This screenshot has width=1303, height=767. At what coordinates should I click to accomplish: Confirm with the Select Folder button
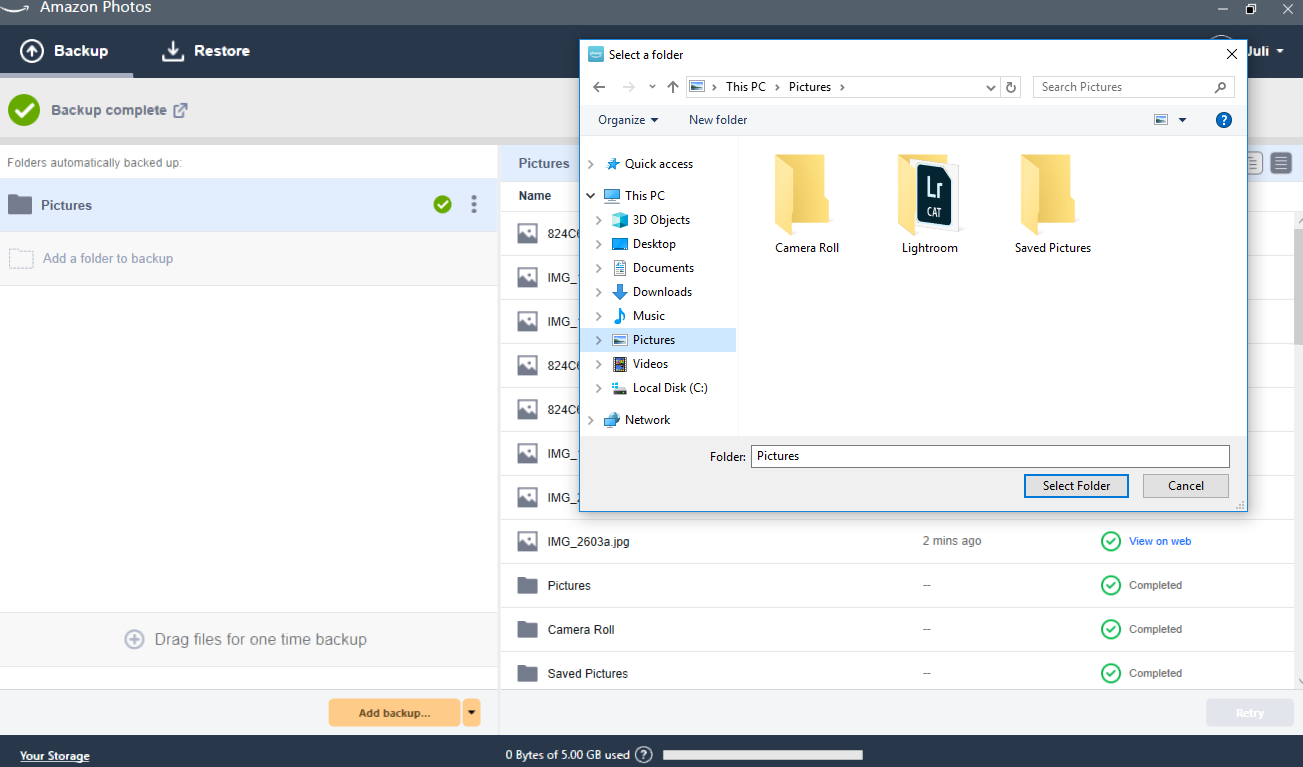tap(1076, 486)
